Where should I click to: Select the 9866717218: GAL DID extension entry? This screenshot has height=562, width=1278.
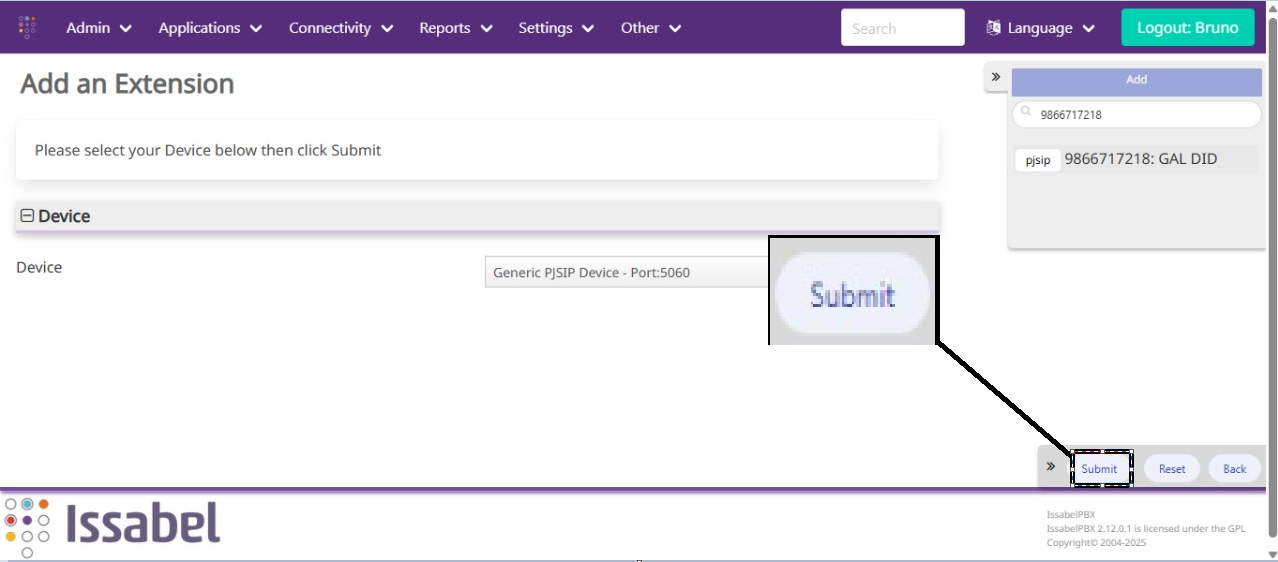[1140, 159]
